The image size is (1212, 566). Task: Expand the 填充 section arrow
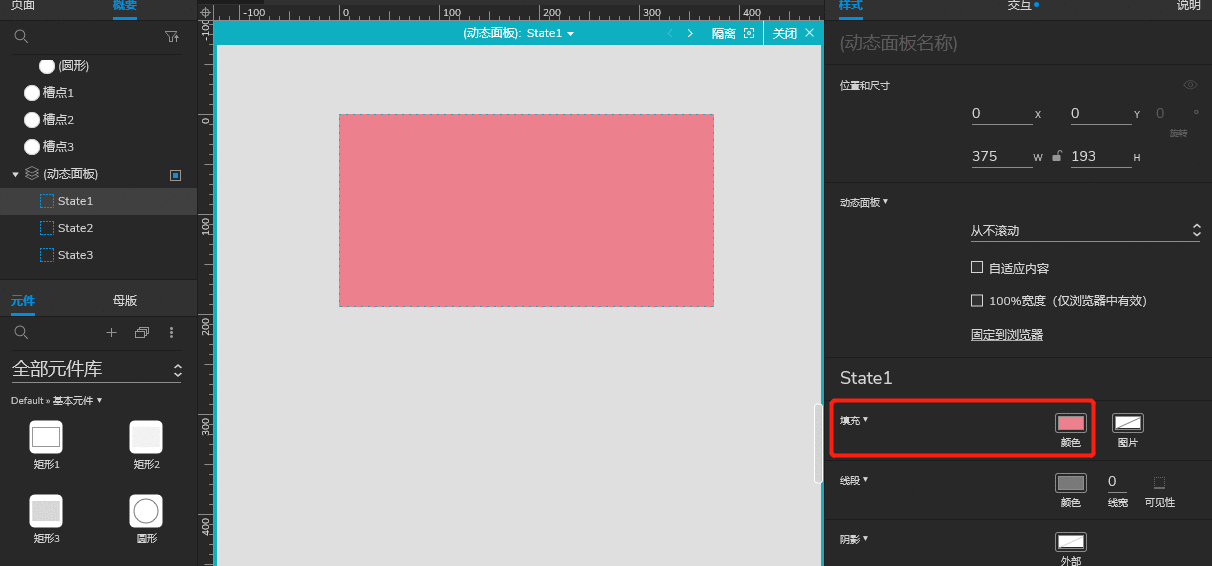tap(865, 419)
